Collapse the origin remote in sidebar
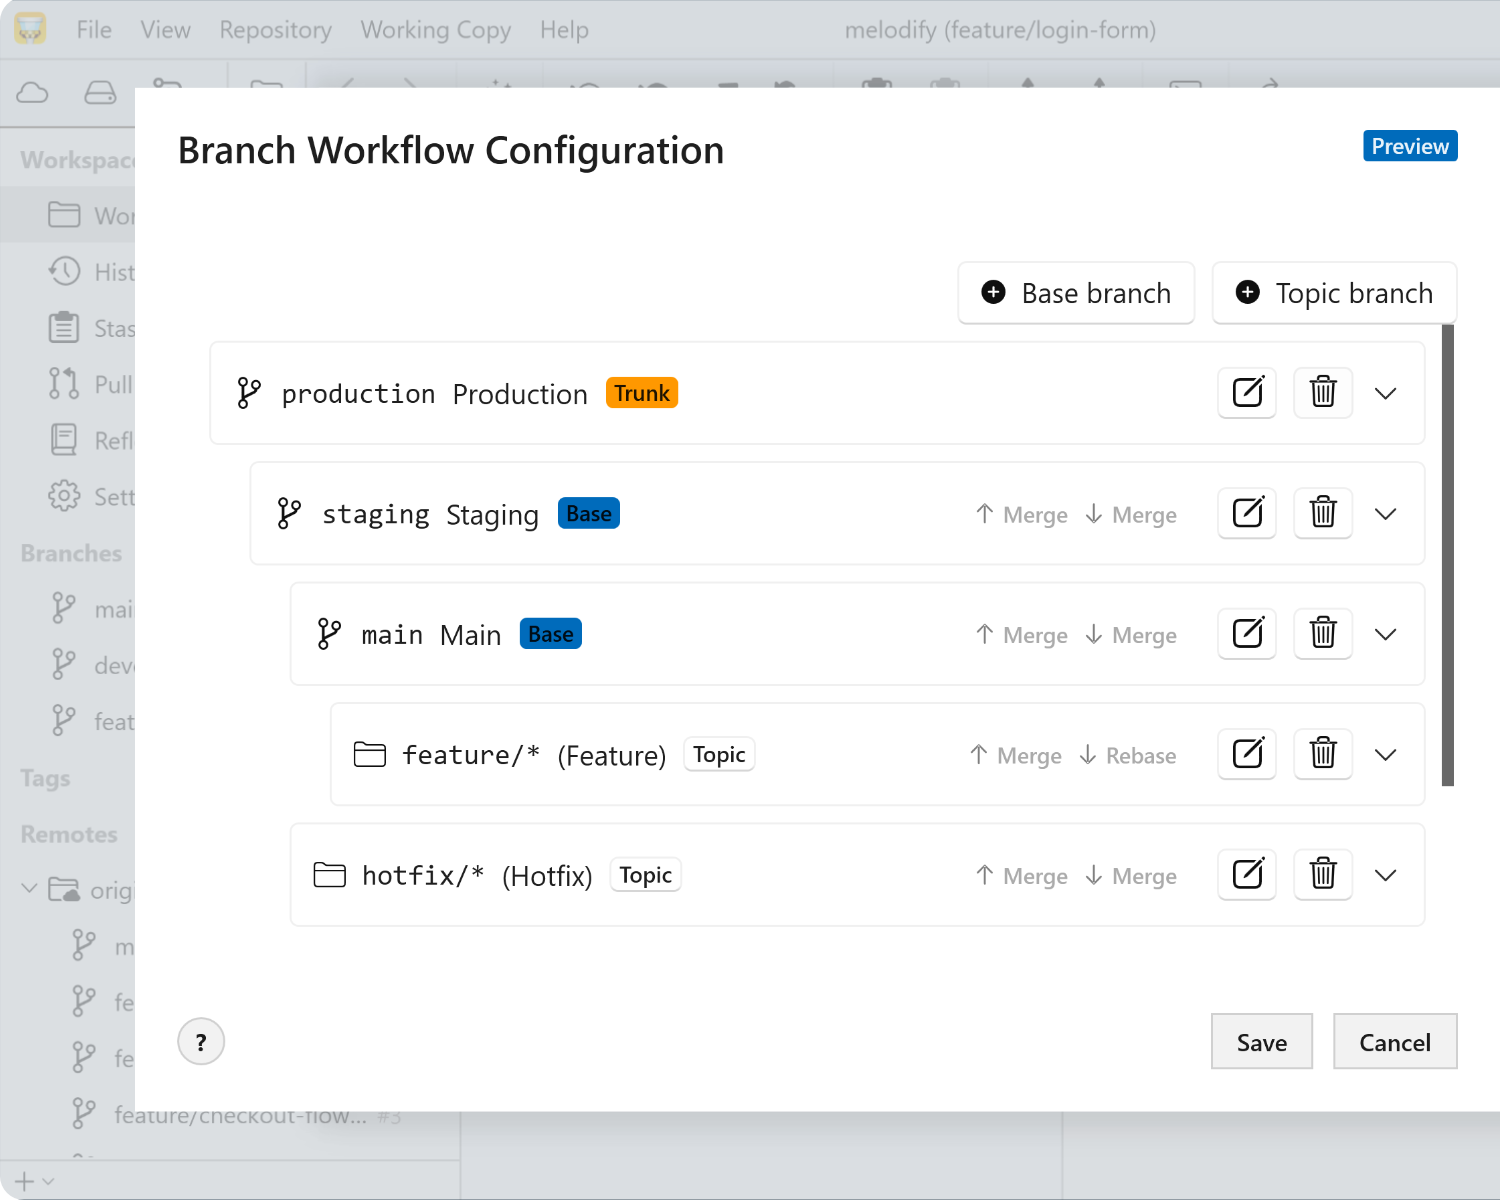1500x1200 pixels. (29, 889)
